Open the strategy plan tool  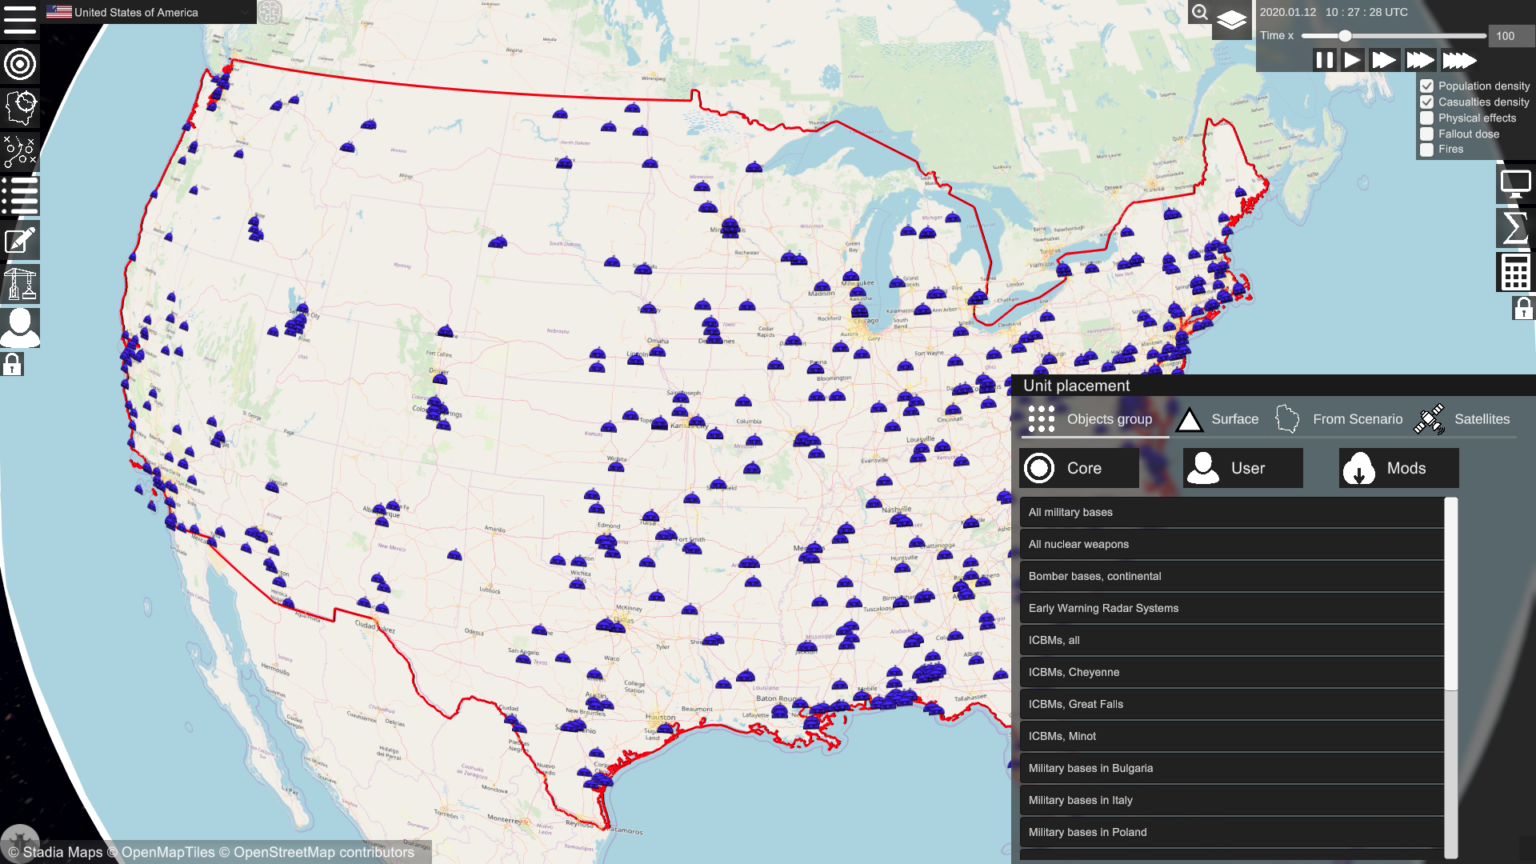point(20,151)
